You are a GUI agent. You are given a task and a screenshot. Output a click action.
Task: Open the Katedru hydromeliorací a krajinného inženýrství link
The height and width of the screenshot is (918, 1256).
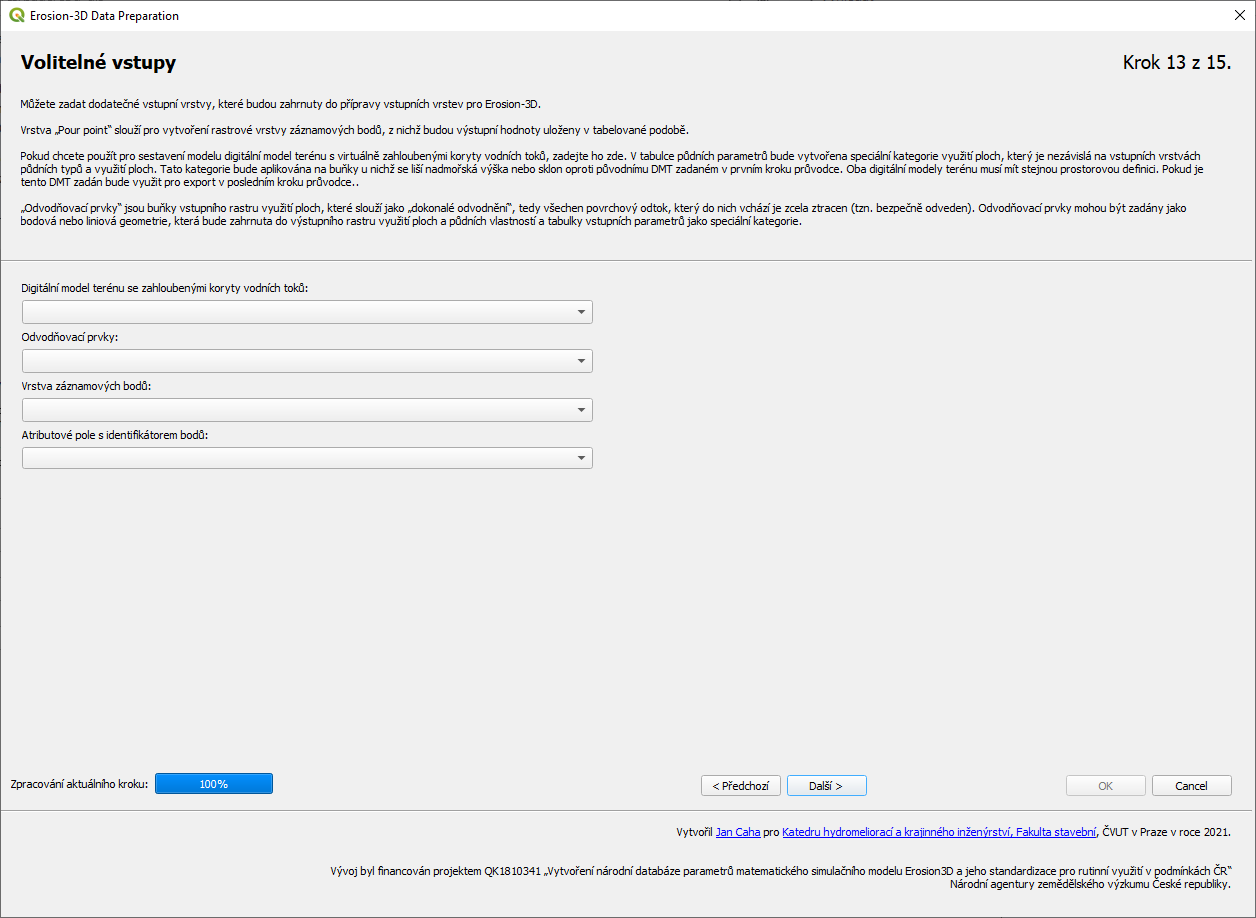[x=939, y=832]
